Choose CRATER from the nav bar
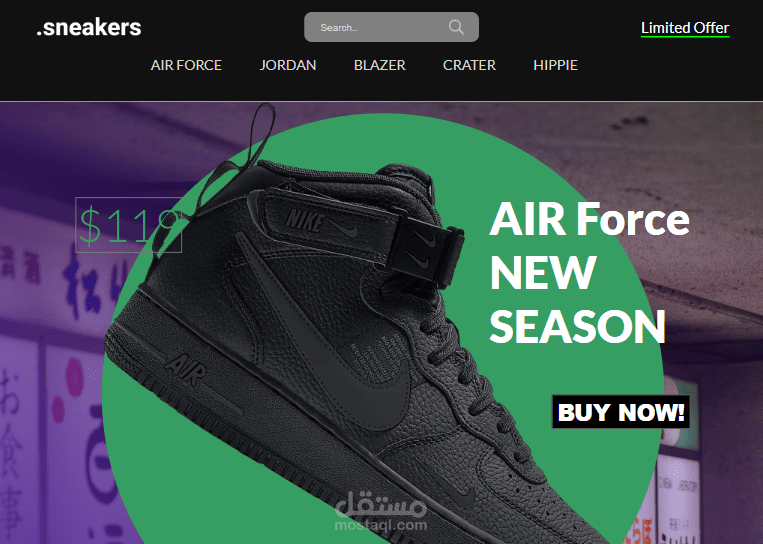The image size is (763, 544). [x=469, y=65]
